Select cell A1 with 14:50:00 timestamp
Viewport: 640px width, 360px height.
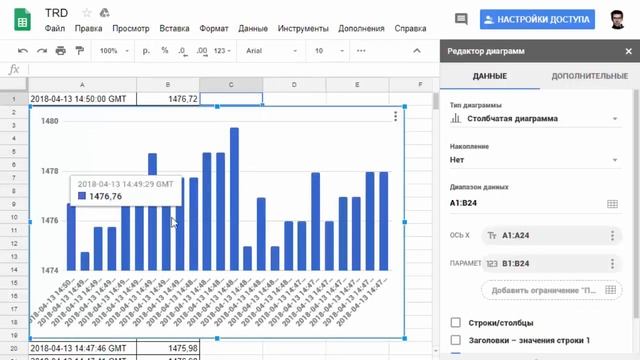[x=82, y=99]
